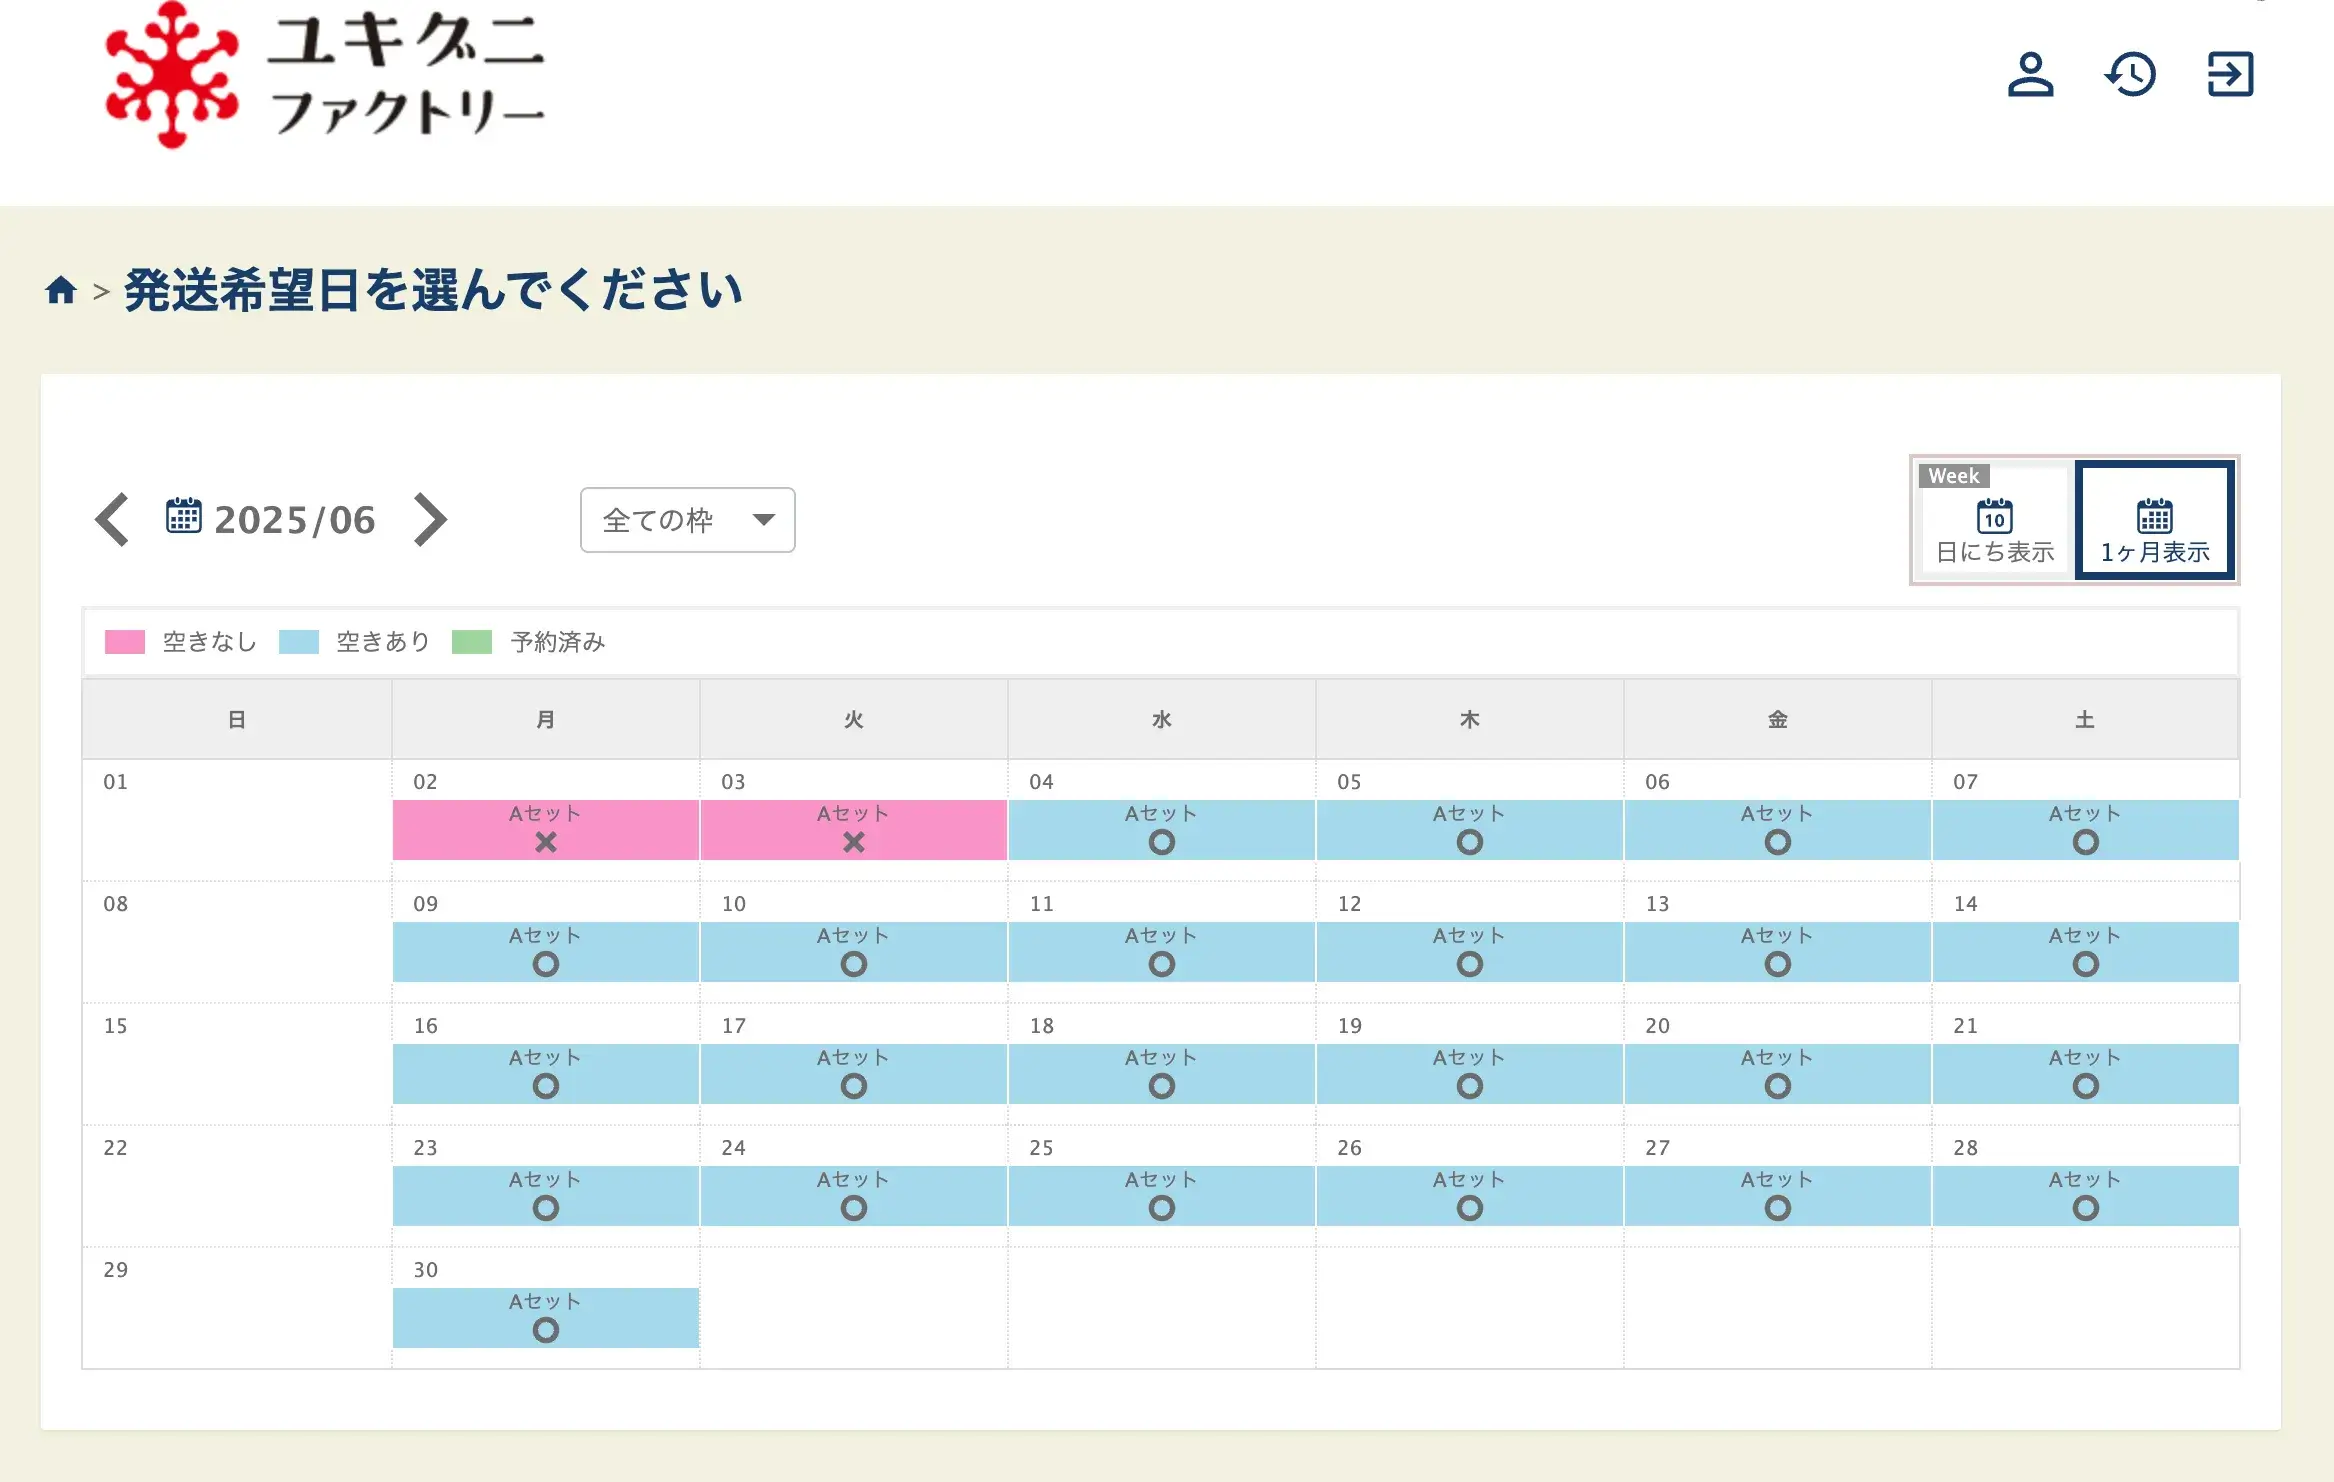Click the Yukiguni Factory snowflake logo
Image resolution: width=2334 pixels, height=1482 pixels.
pyautogui.click(x=172, y=75)
